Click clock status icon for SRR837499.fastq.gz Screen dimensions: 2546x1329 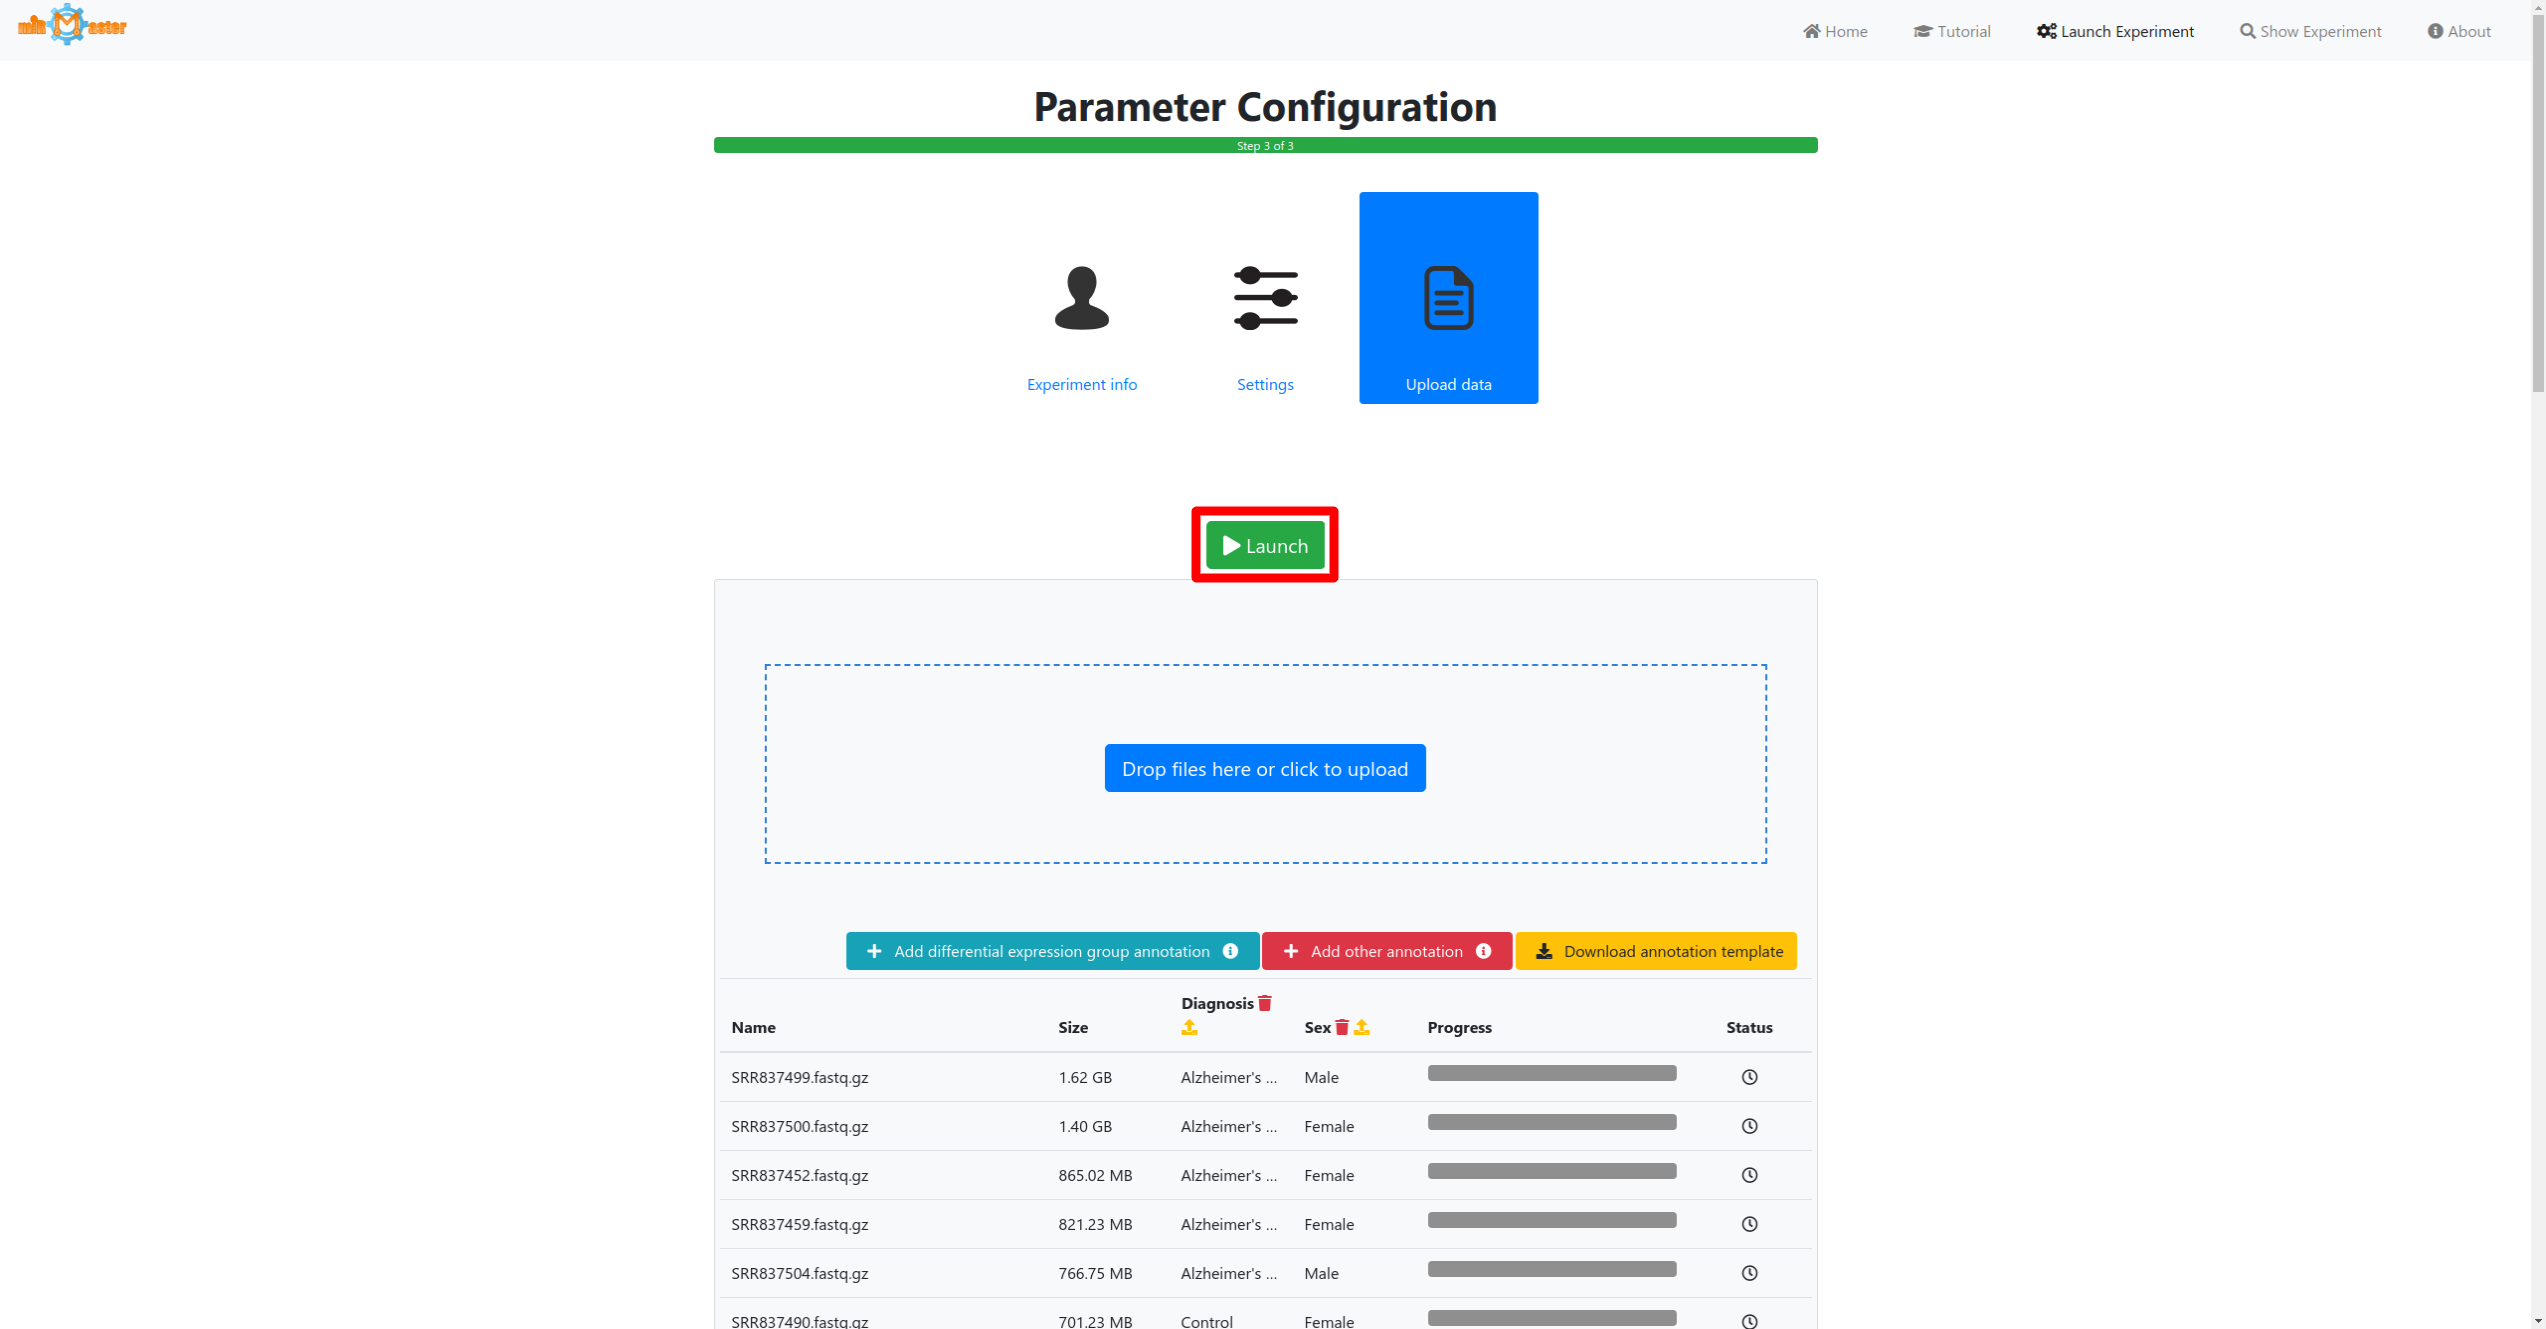pyautogui.click(x=1749, y=1077)
